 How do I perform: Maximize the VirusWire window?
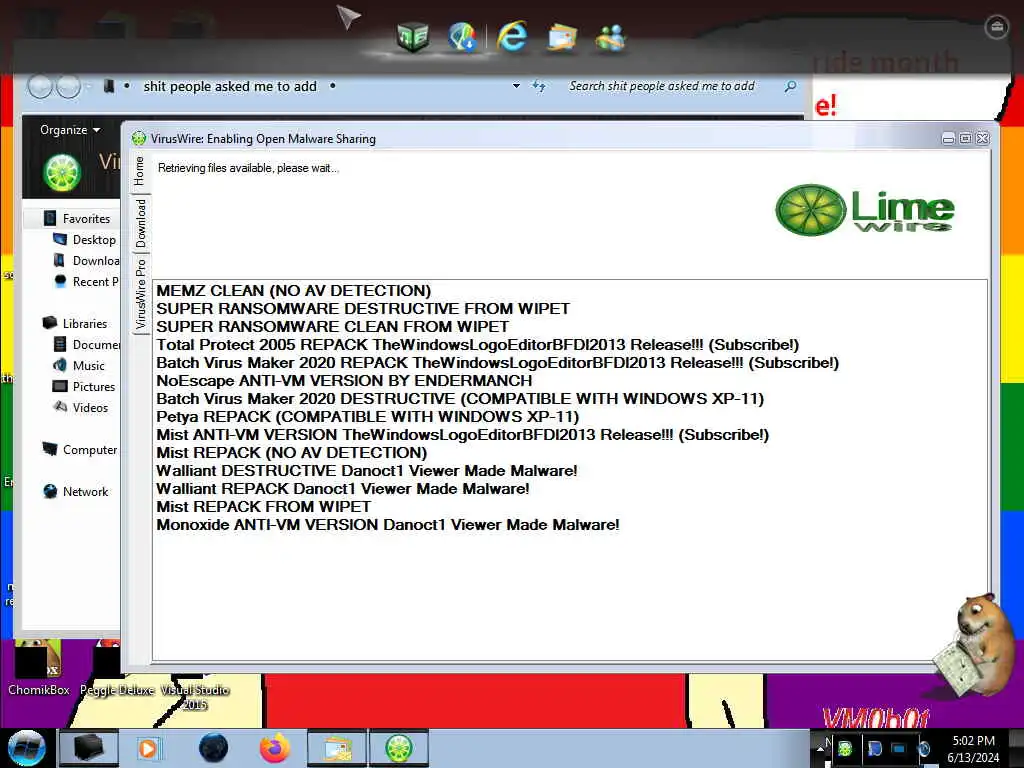(965, 138)
